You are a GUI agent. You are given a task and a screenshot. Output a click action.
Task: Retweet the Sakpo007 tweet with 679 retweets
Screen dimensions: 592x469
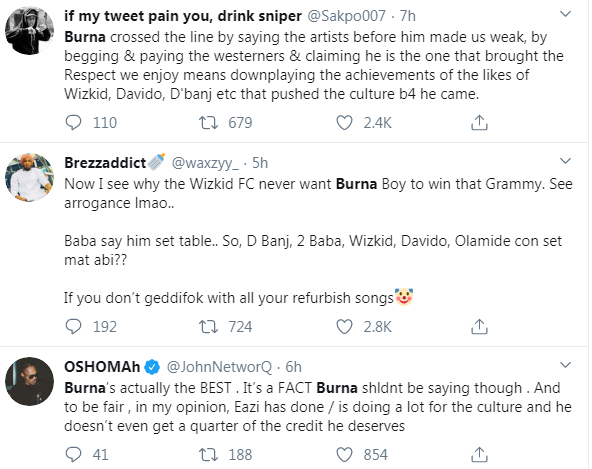pos(208,123)
